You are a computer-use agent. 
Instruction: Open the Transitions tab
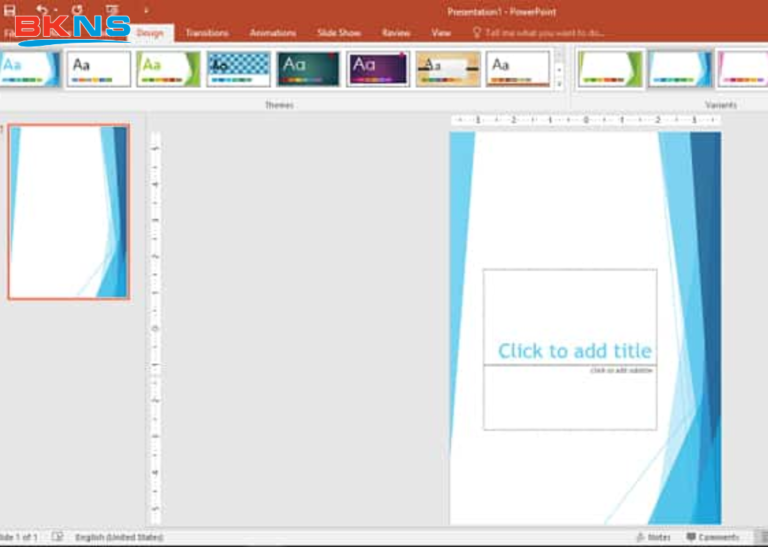(207, 33)
